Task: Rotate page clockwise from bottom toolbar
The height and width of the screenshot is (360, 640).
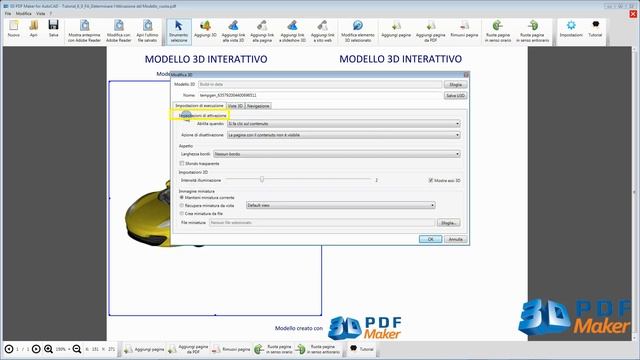Action: 273,349
